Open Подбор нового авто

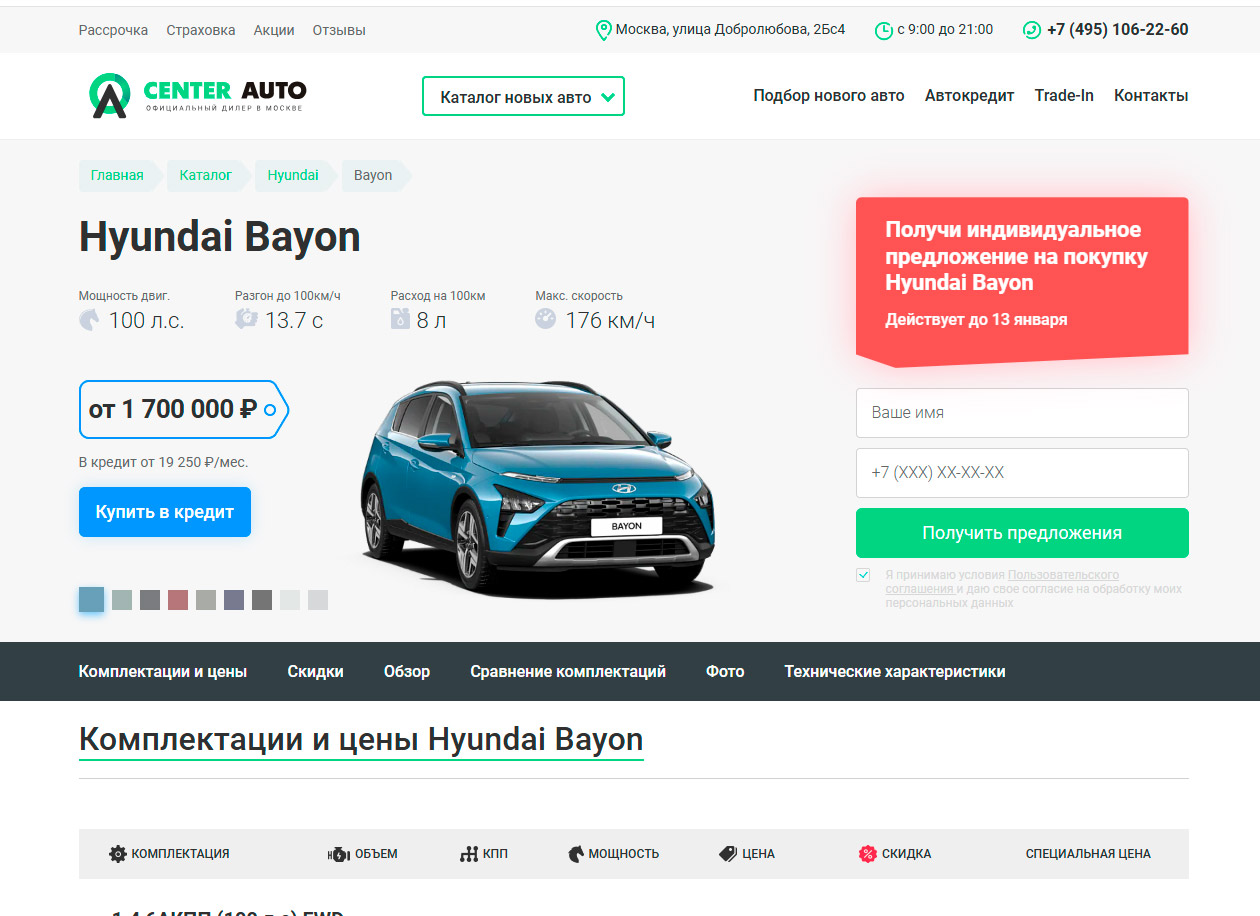click(x=829, y=96)
